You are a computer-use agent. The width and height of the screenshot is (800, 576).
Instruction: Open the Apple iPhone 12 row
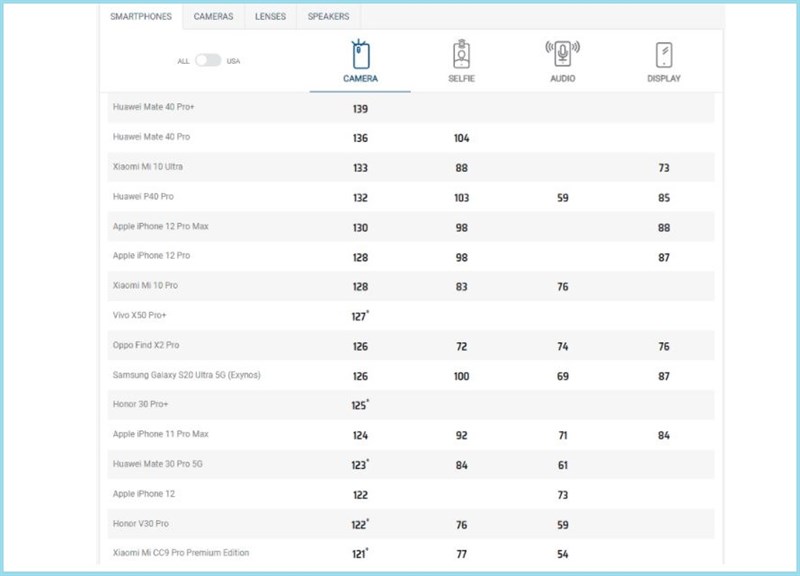[411, 494]
